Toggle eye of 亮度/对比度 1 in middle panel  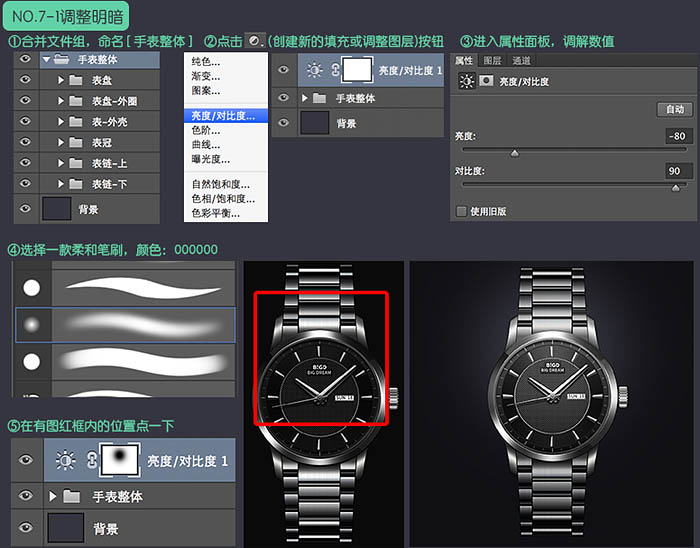point(283,70)
